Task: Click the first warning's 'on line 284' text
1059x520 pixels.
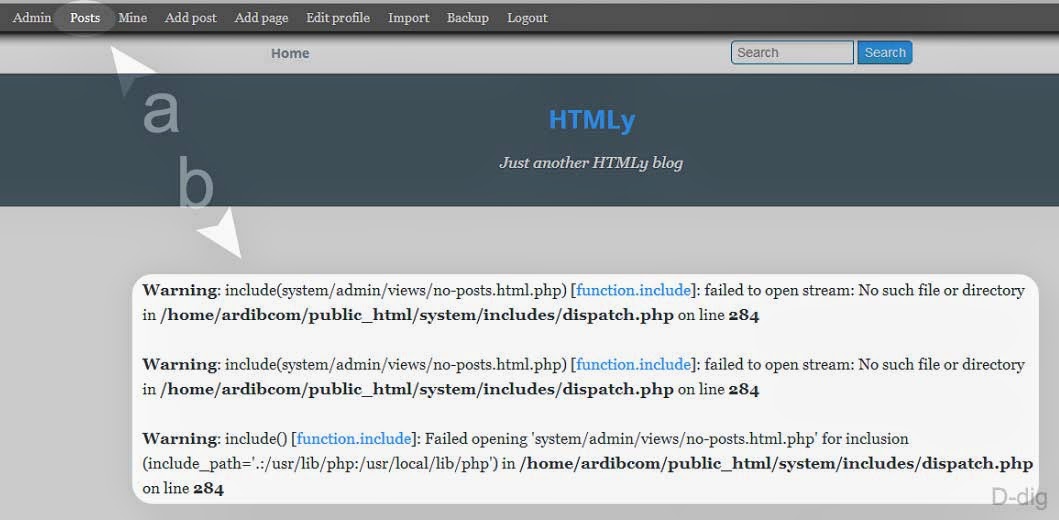Action: point(719,316)
